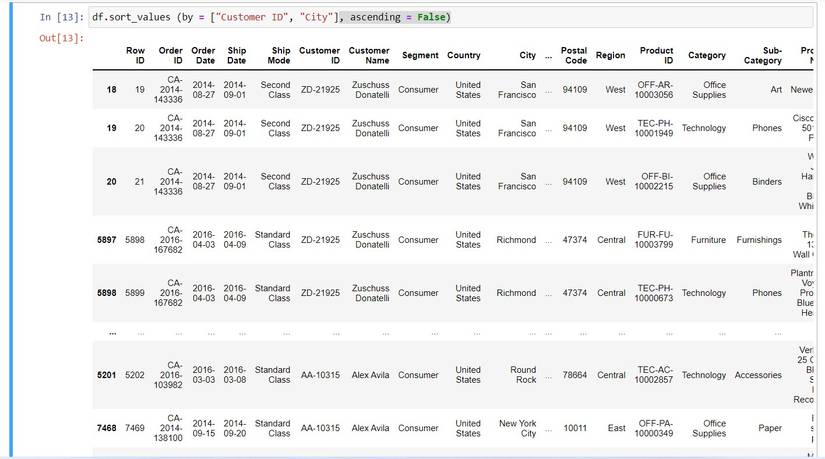Click the Row ID column header
This screenshot has height=459, width=825.
[x=135, y=55]
